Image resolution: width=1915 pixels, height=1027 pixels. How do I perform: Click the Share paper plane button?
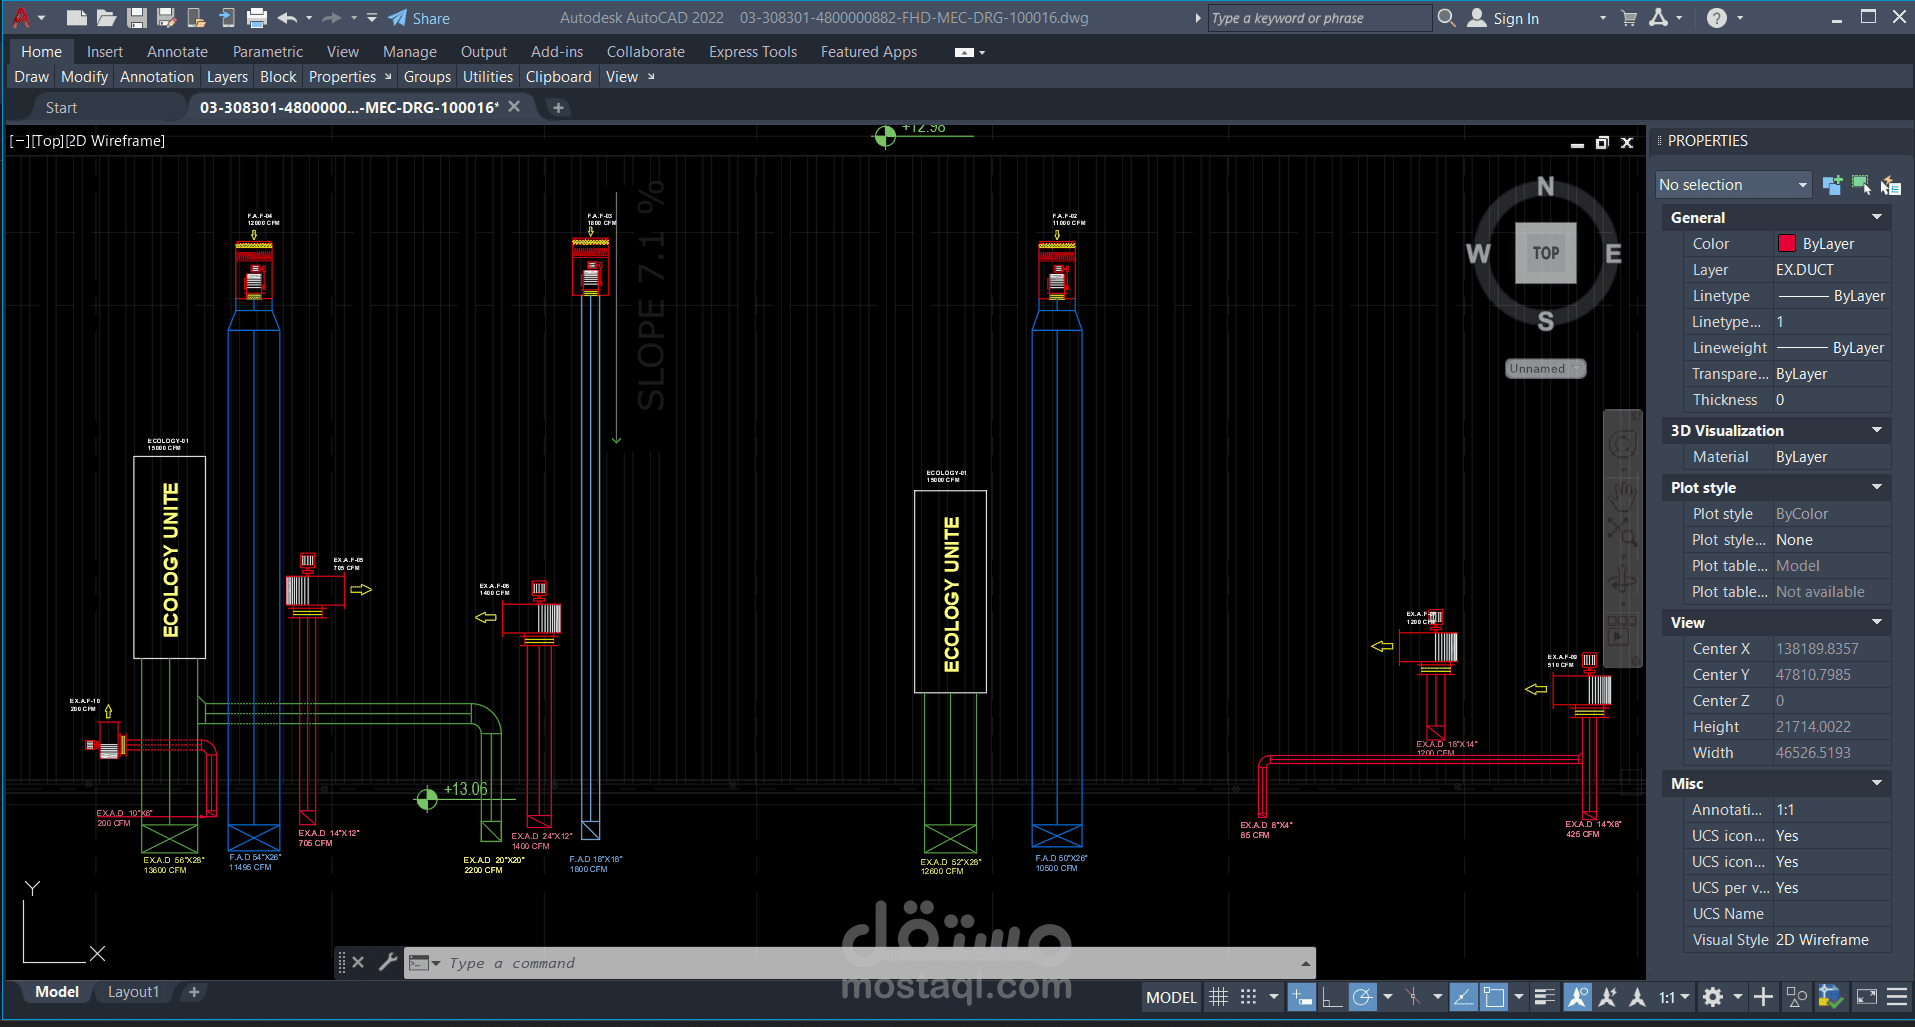[x=419, y=18]
